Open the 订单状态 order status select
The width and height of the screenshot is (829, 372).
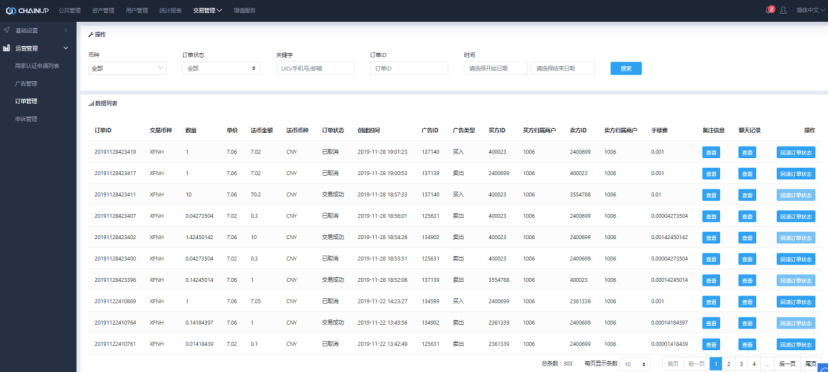pos(221,68)
